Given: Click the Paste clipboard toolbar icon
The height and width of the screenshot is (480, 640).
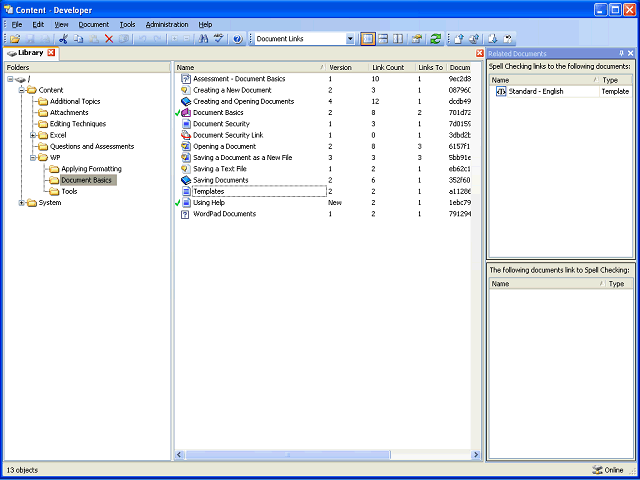Looking at the screenshot, I should pyautogui.click(x=93, y=39).
